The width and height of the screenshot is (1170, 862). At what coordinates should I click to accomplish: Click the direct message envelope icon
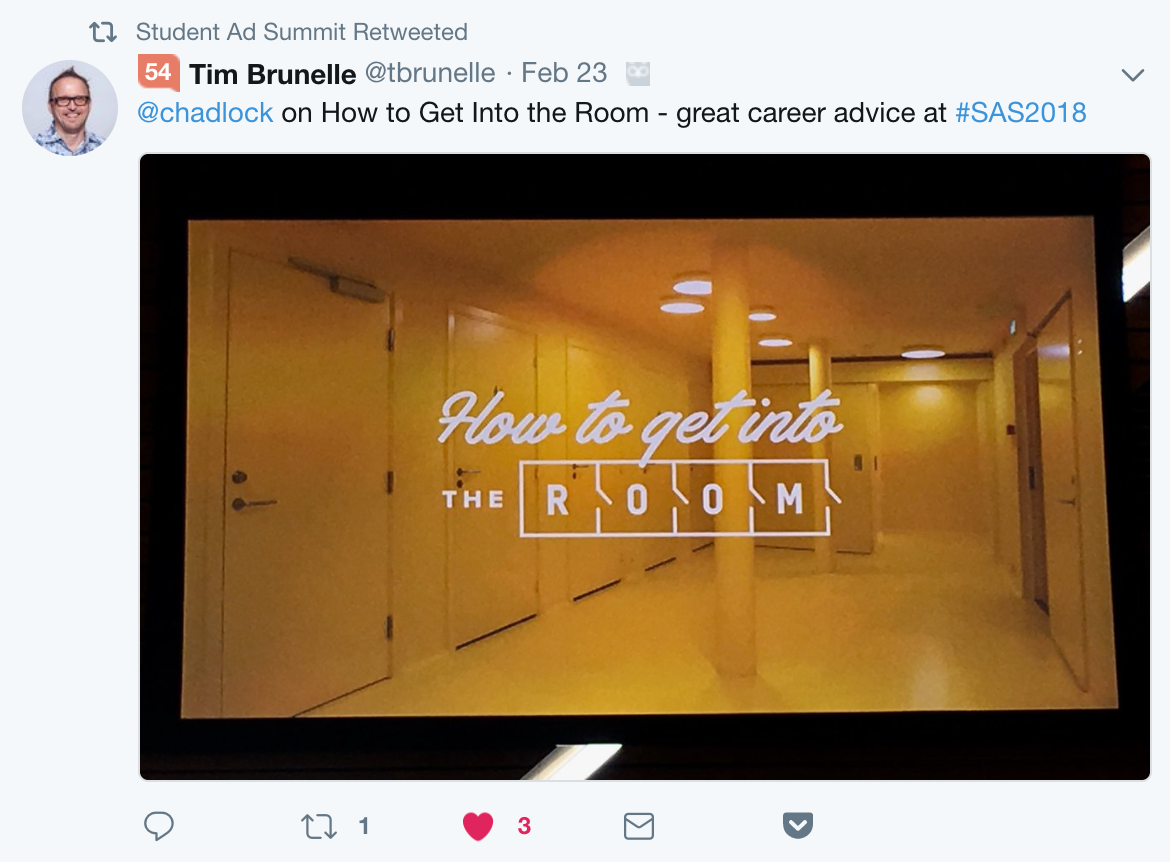[x=639, y=826]
